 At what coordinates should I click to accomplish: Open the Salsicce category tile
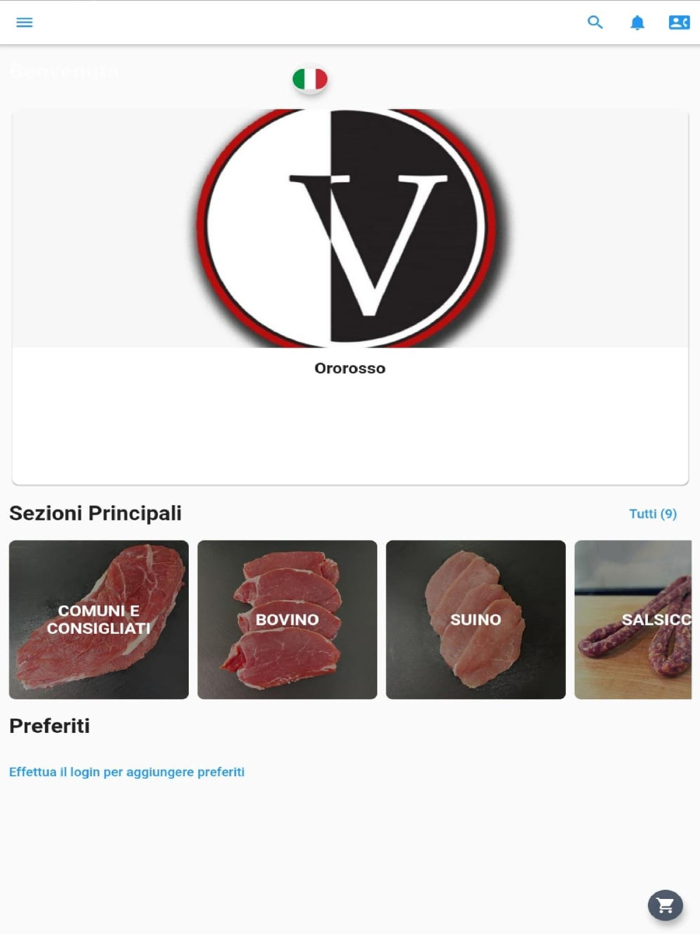click(633, 619)
